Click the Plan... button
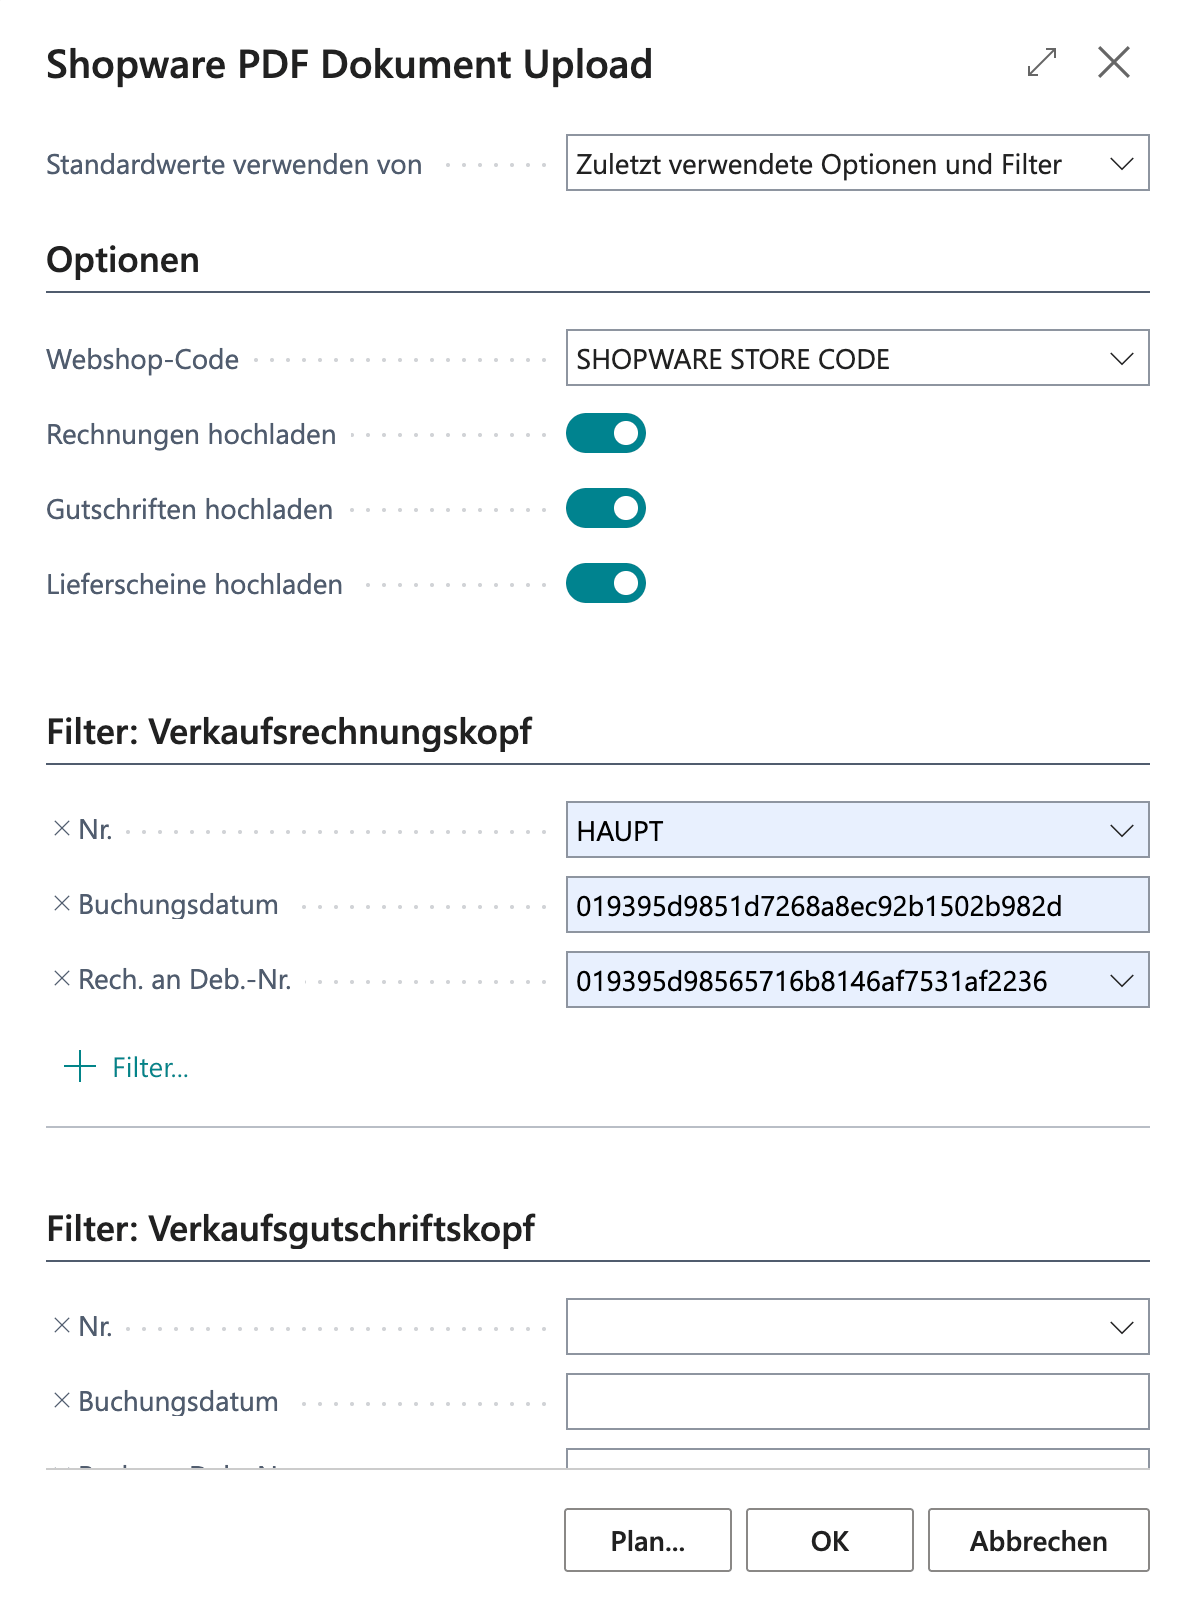Viewport: 1194px width, 1616px height. click(648, 1540)
